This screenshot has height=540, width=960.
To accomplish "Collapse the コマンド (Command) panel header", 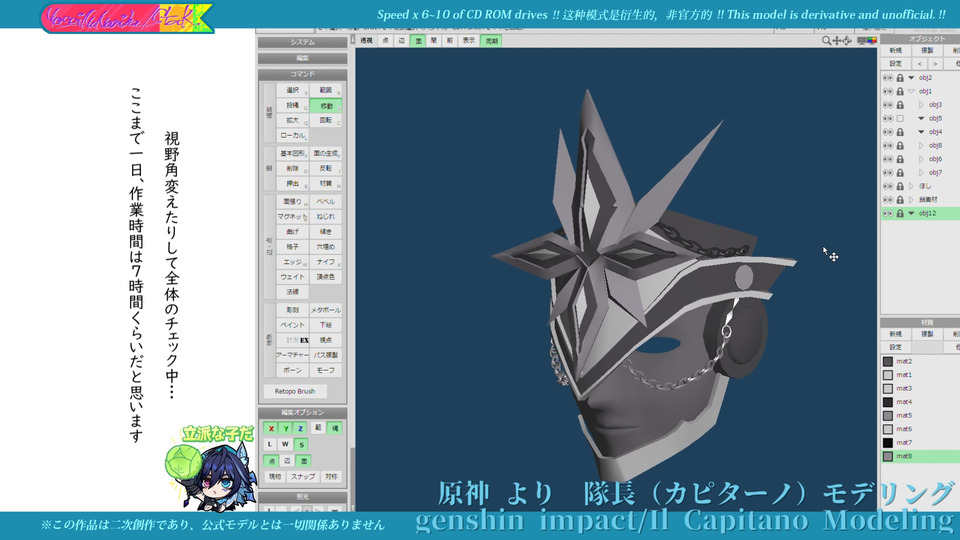I will click(302, 74).
